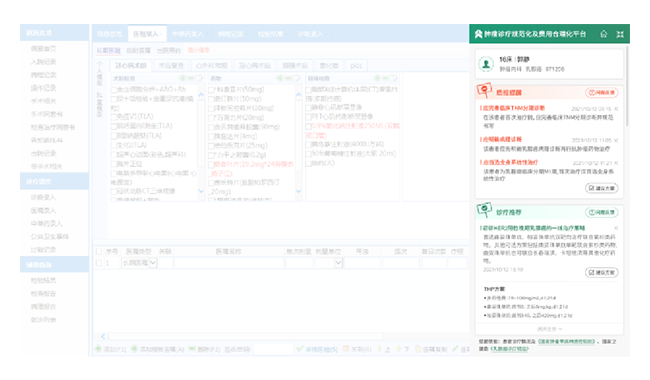The image size is (650, 380).
Task: Check the red 0.9%氯化钠注射液250ml checkbox
Action: [308, 126]
